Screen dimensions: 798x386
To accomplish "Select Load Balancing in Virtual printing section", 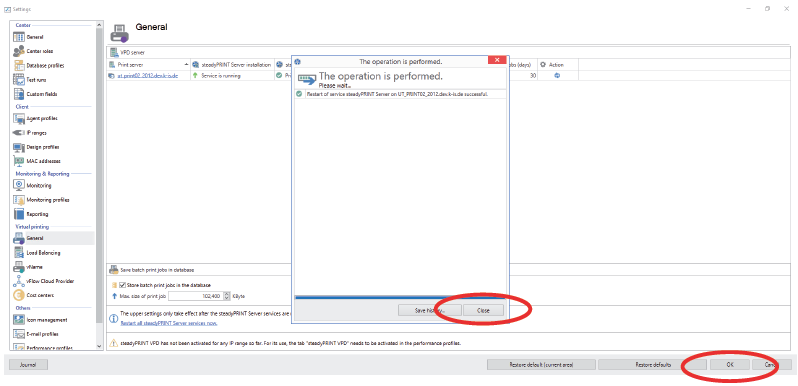I will click(x=43, y=253).
